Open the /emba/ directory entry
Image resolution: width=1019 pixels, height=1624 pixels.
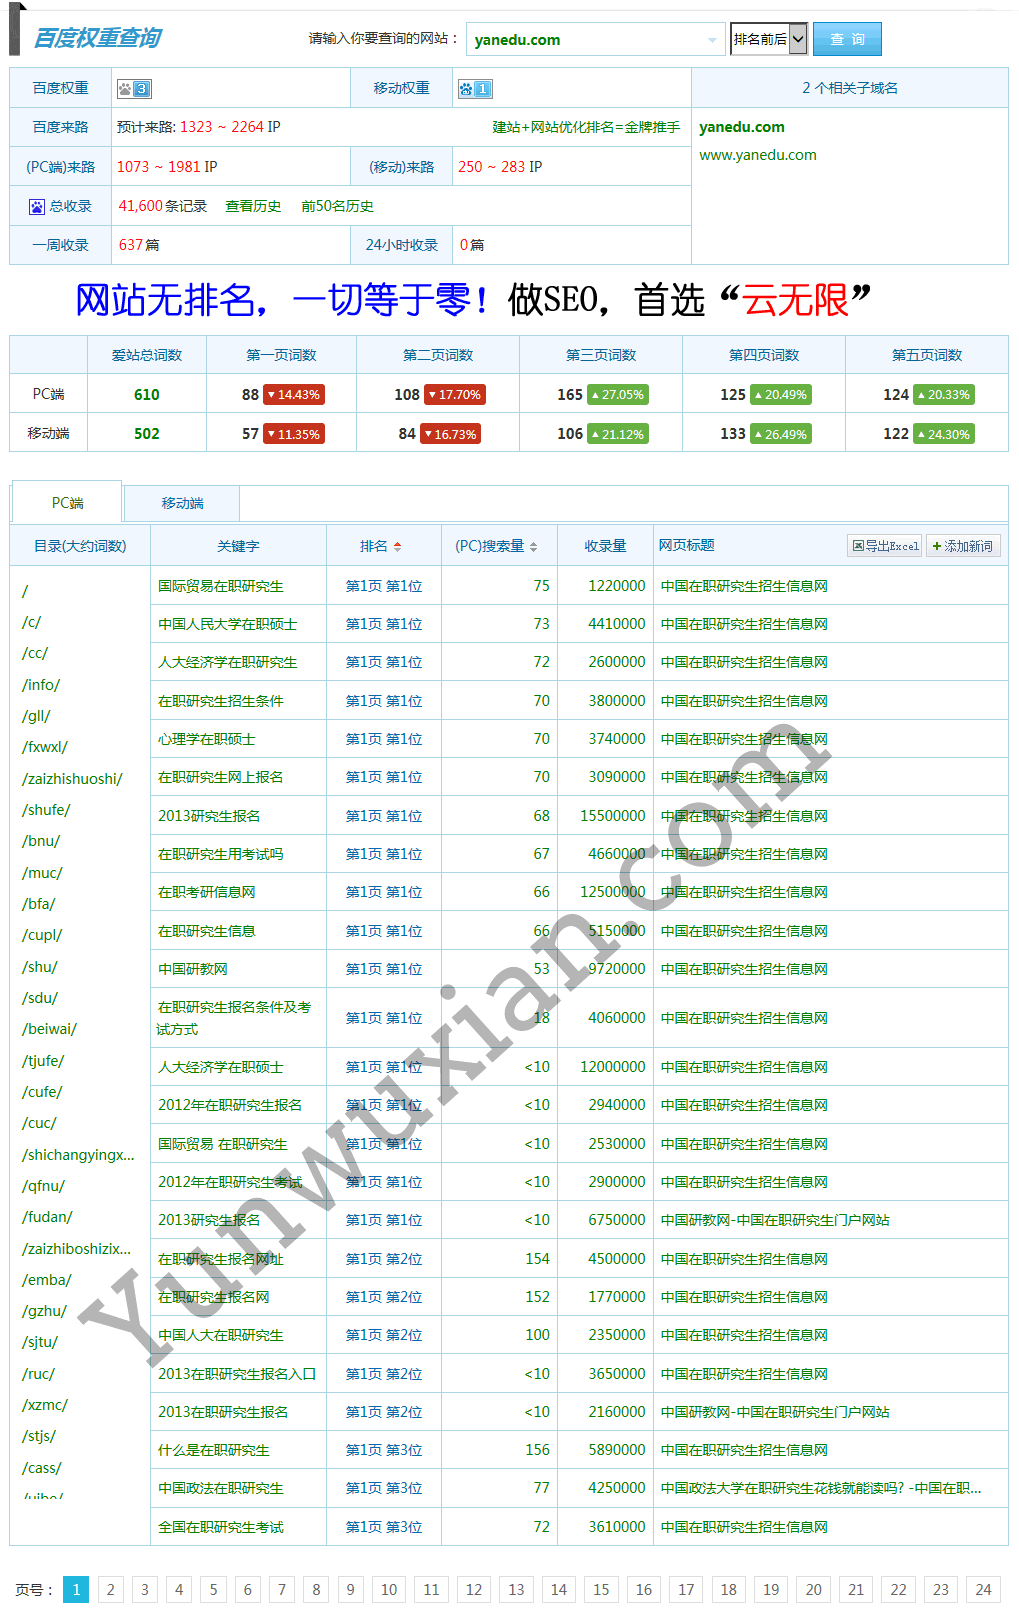click(x=47, y=1280)
